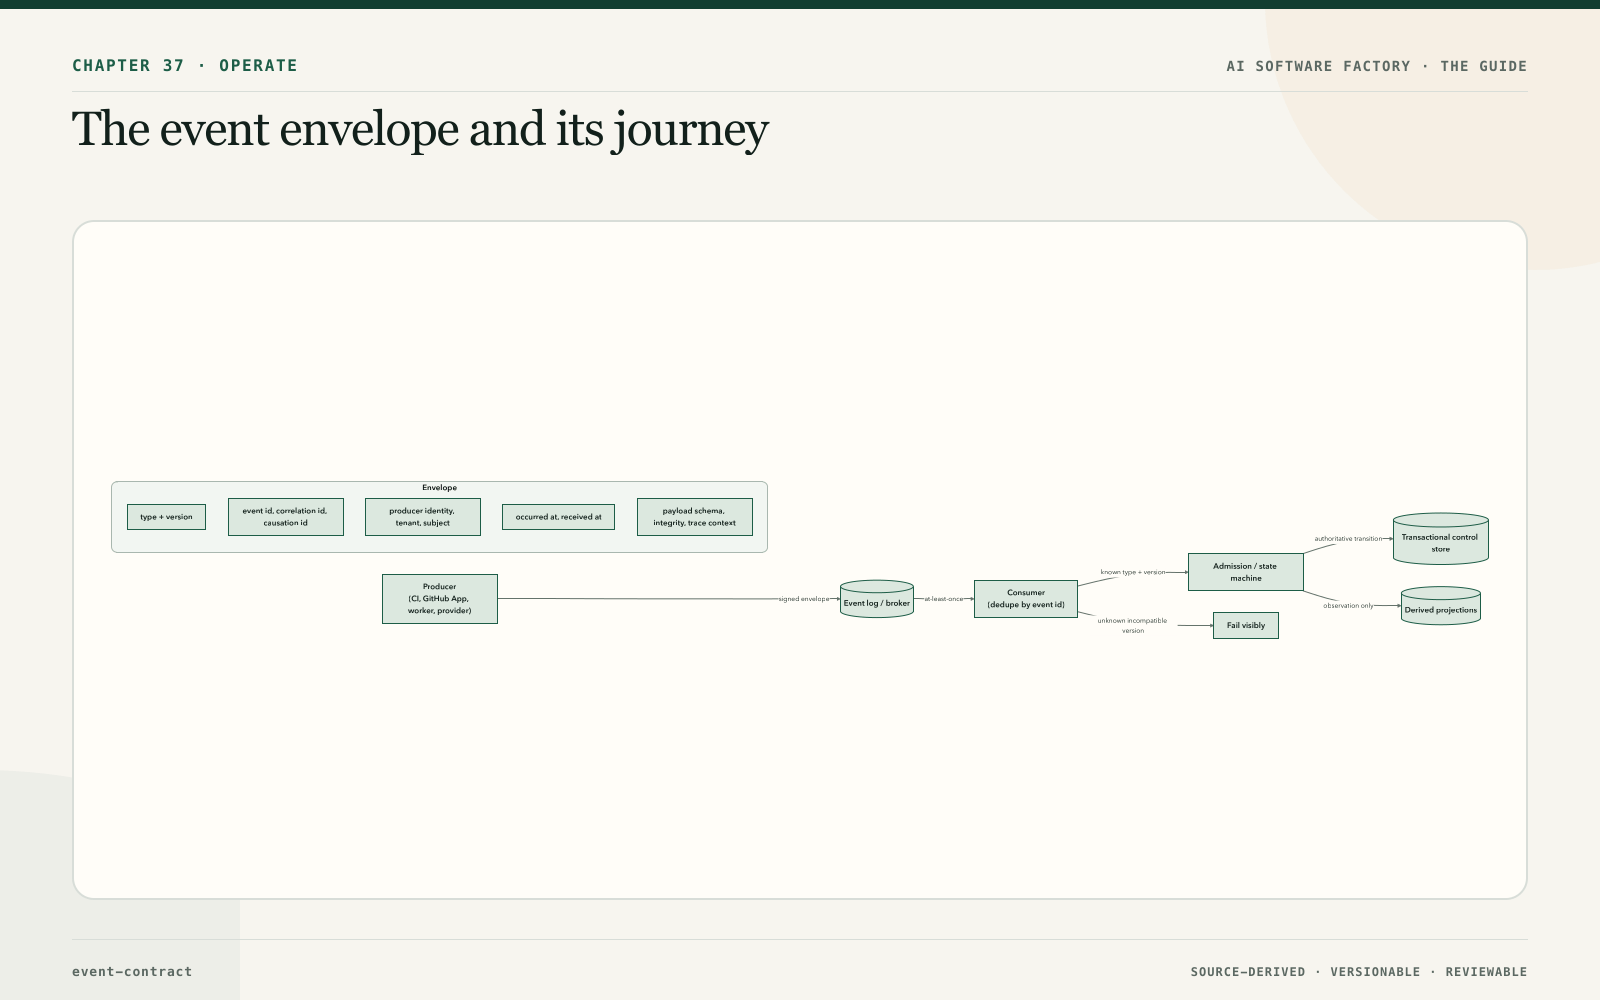Click the 'signed envelope' edge label

(804, 599)
